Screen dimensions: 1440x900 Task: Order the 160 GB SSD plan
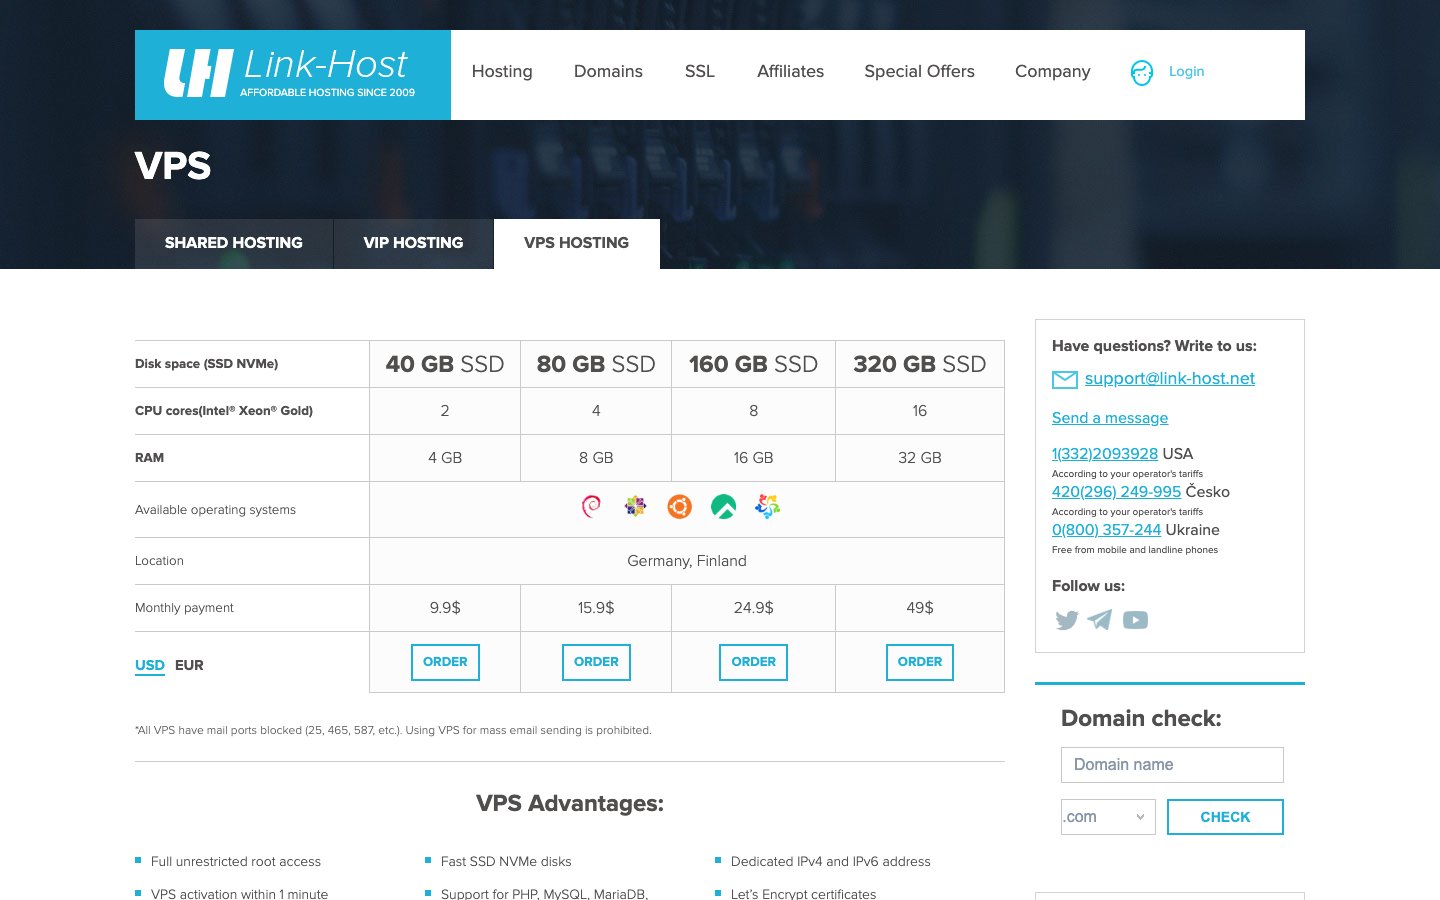pyautogui.click(x=753, y=662)
